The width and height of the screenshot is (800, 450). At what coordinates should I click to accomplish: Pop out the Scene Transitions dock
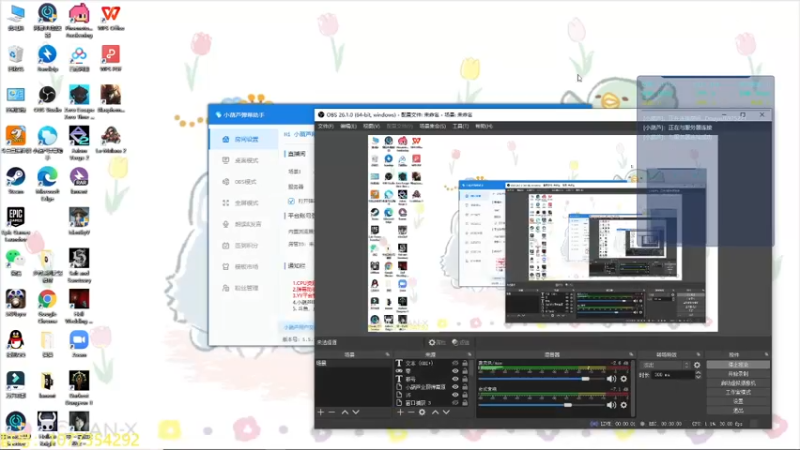(698, 354)
